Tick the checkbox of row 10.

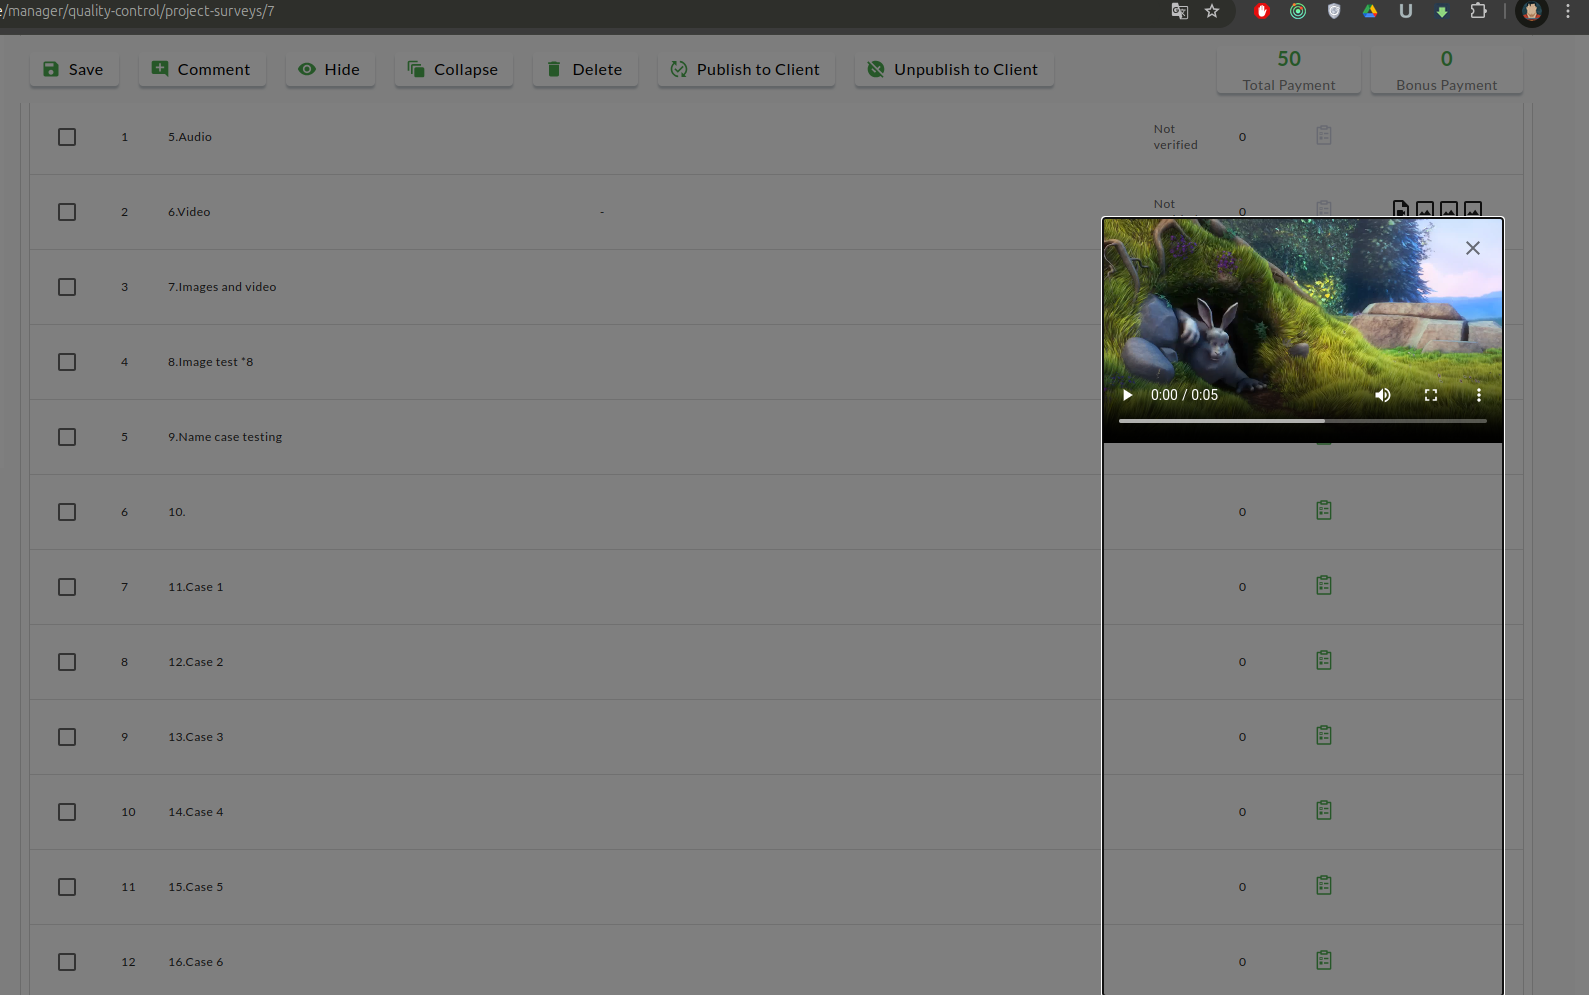pos(67,512)
